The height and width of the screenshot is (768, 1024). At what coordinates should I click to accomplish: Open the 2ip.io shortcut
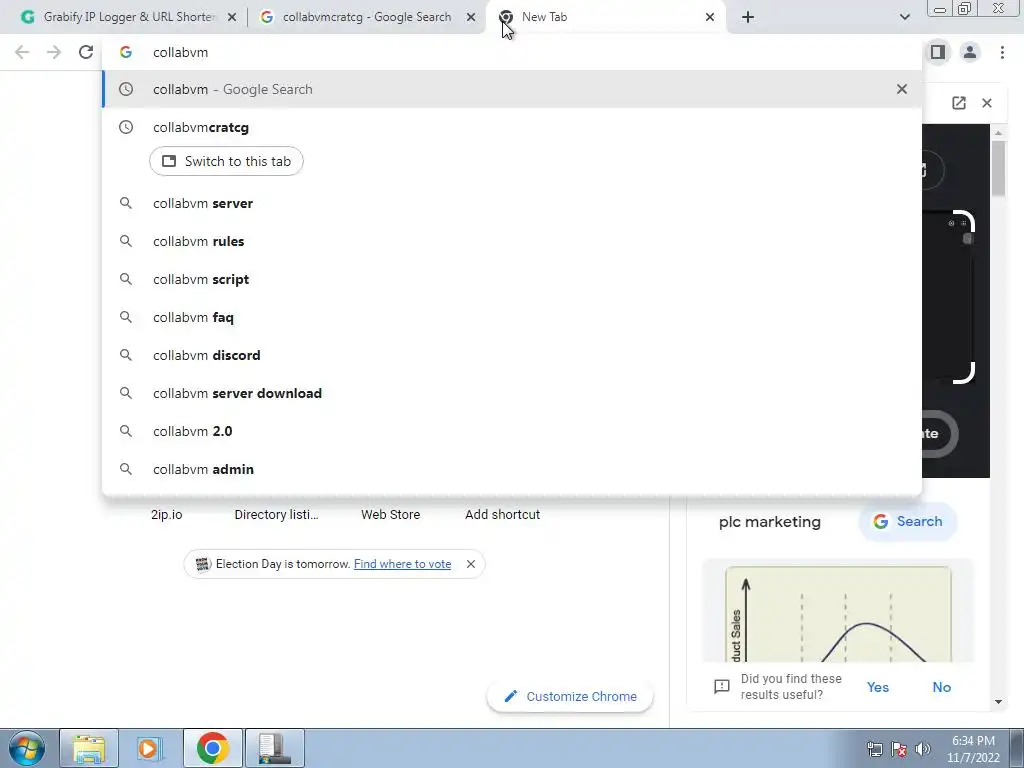(167, 515)
